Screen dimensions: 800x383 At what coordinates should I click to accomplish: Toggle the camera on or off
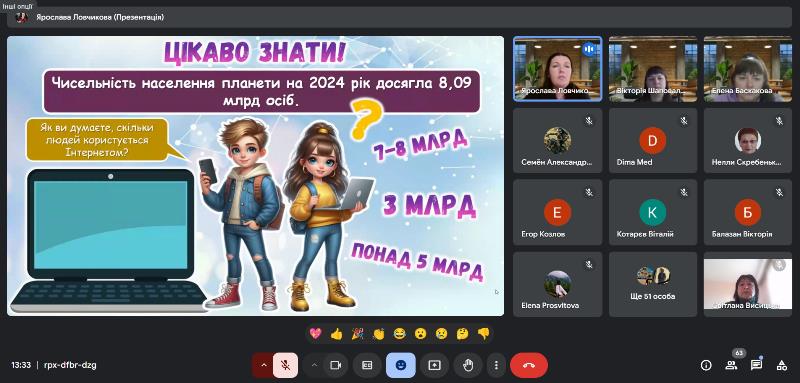click(336, 365)
